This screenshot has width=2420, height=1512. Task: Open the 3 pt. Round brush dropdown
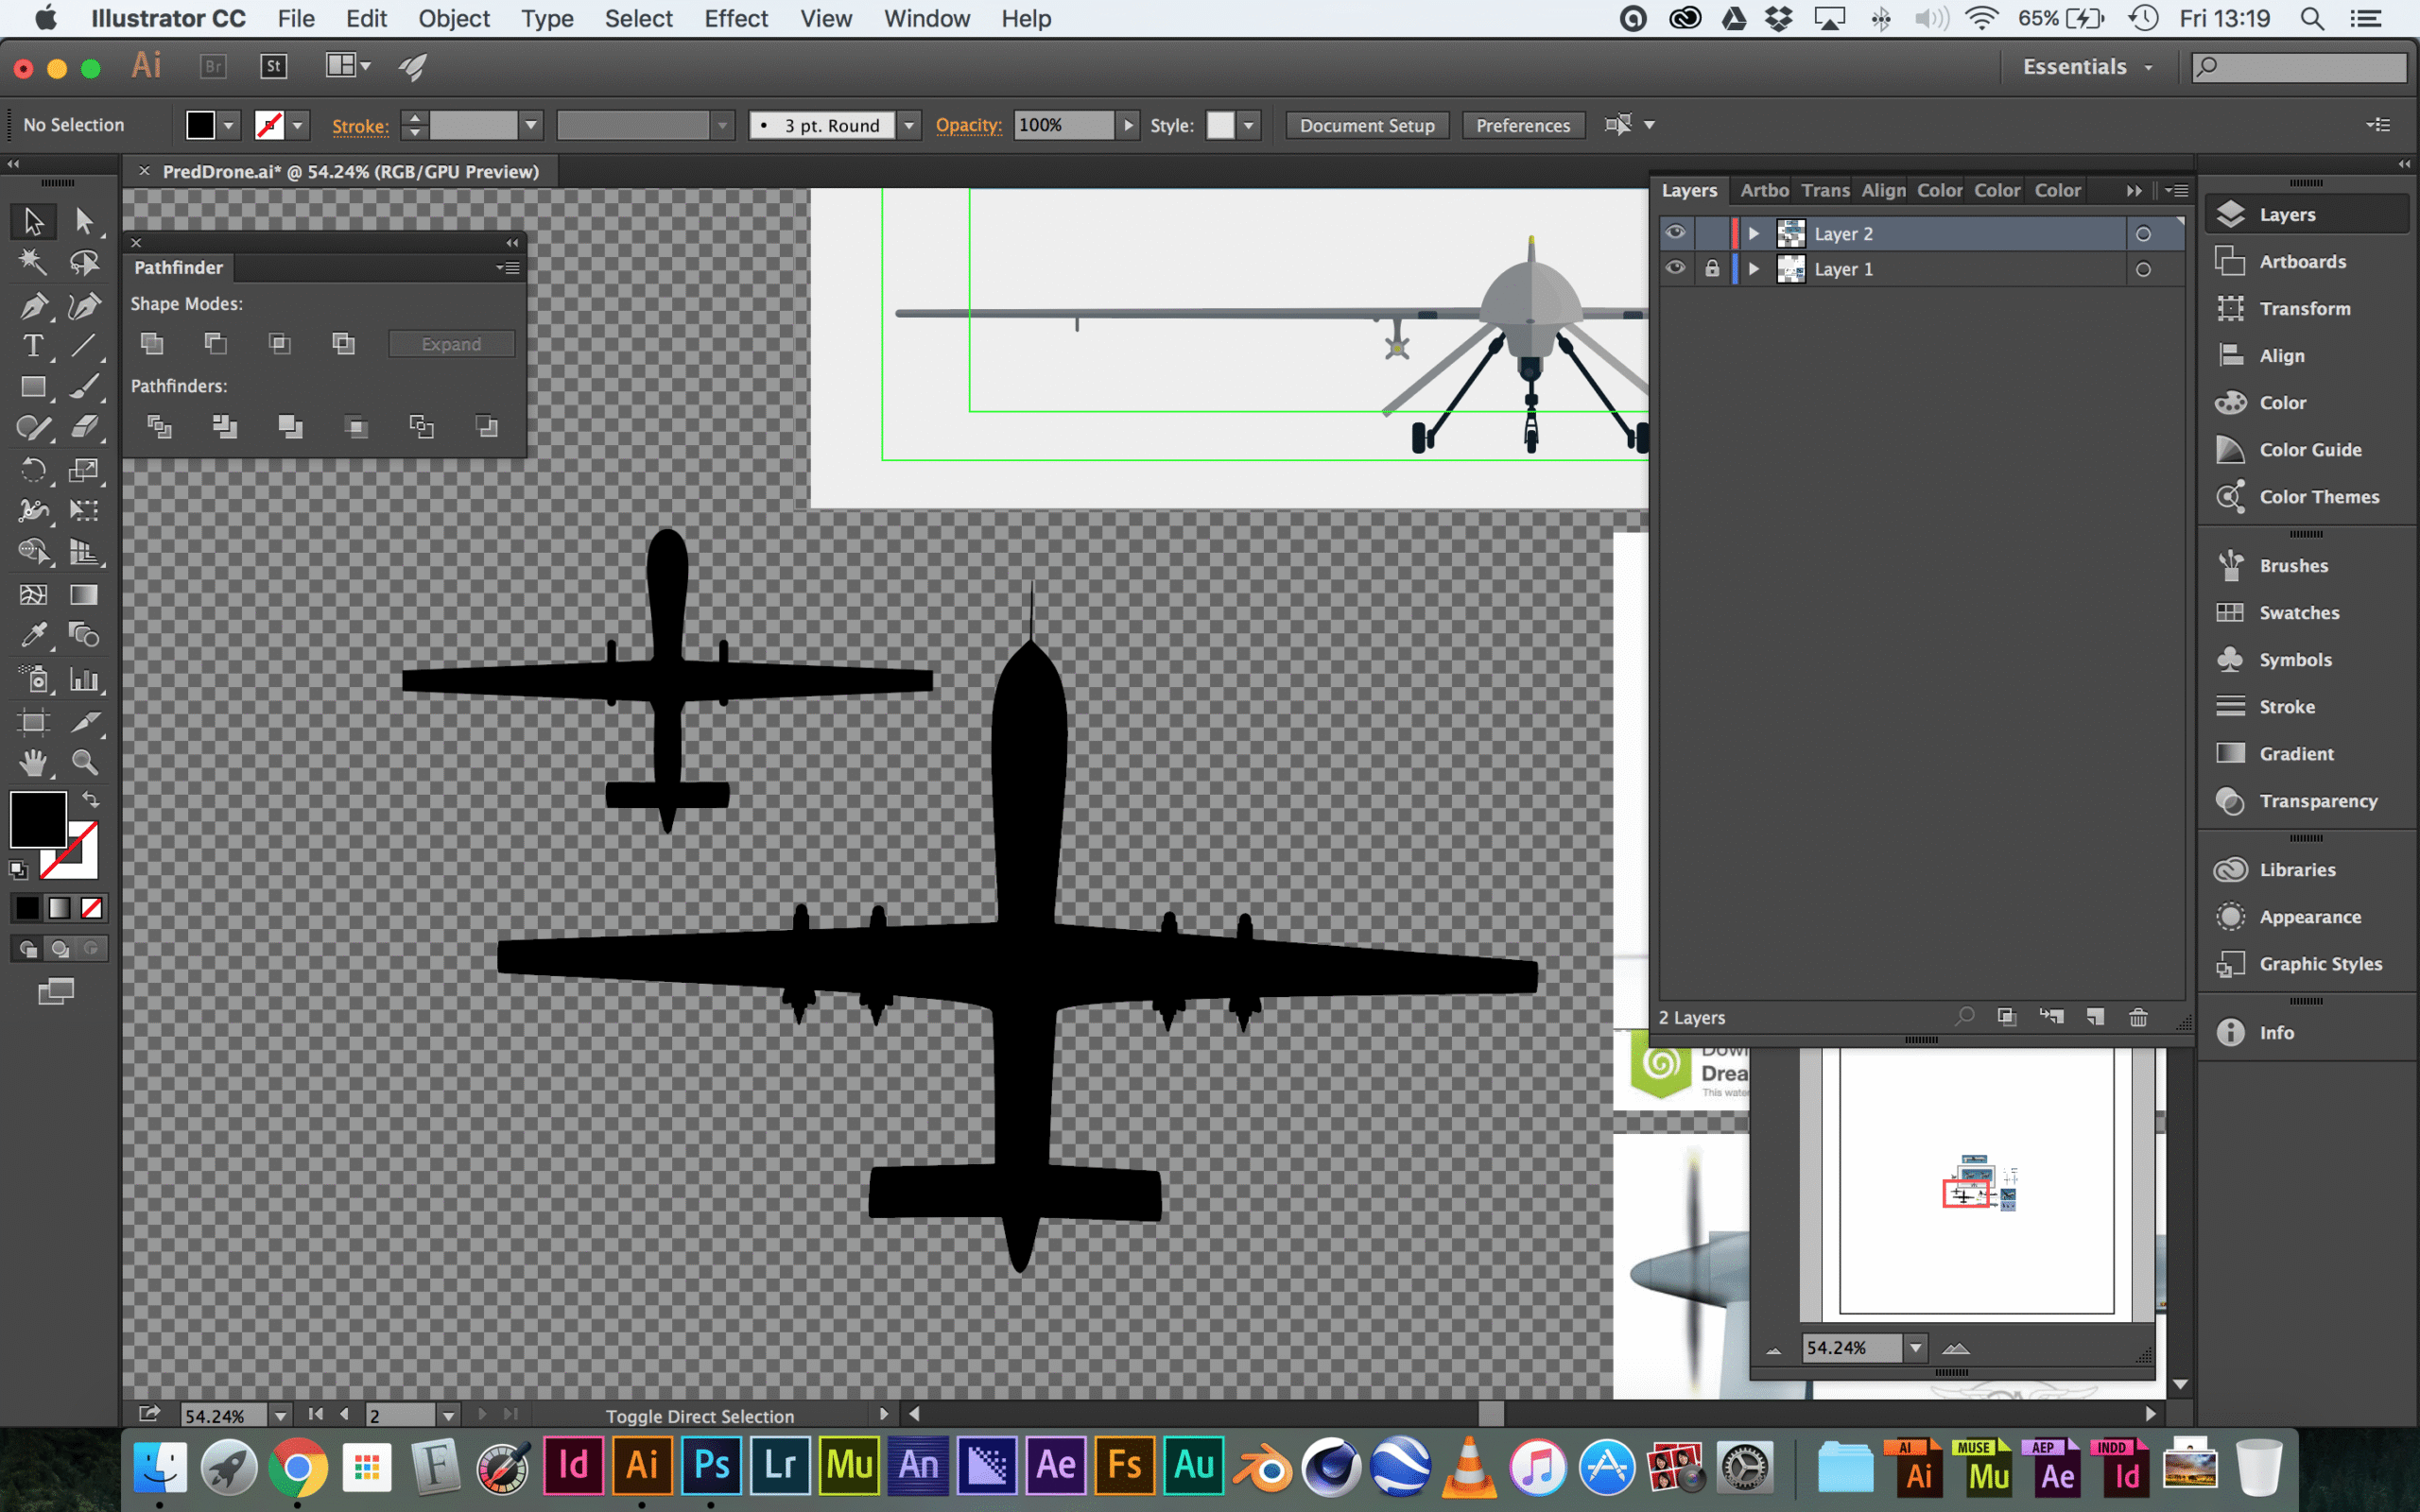click(x=909, y=126)
